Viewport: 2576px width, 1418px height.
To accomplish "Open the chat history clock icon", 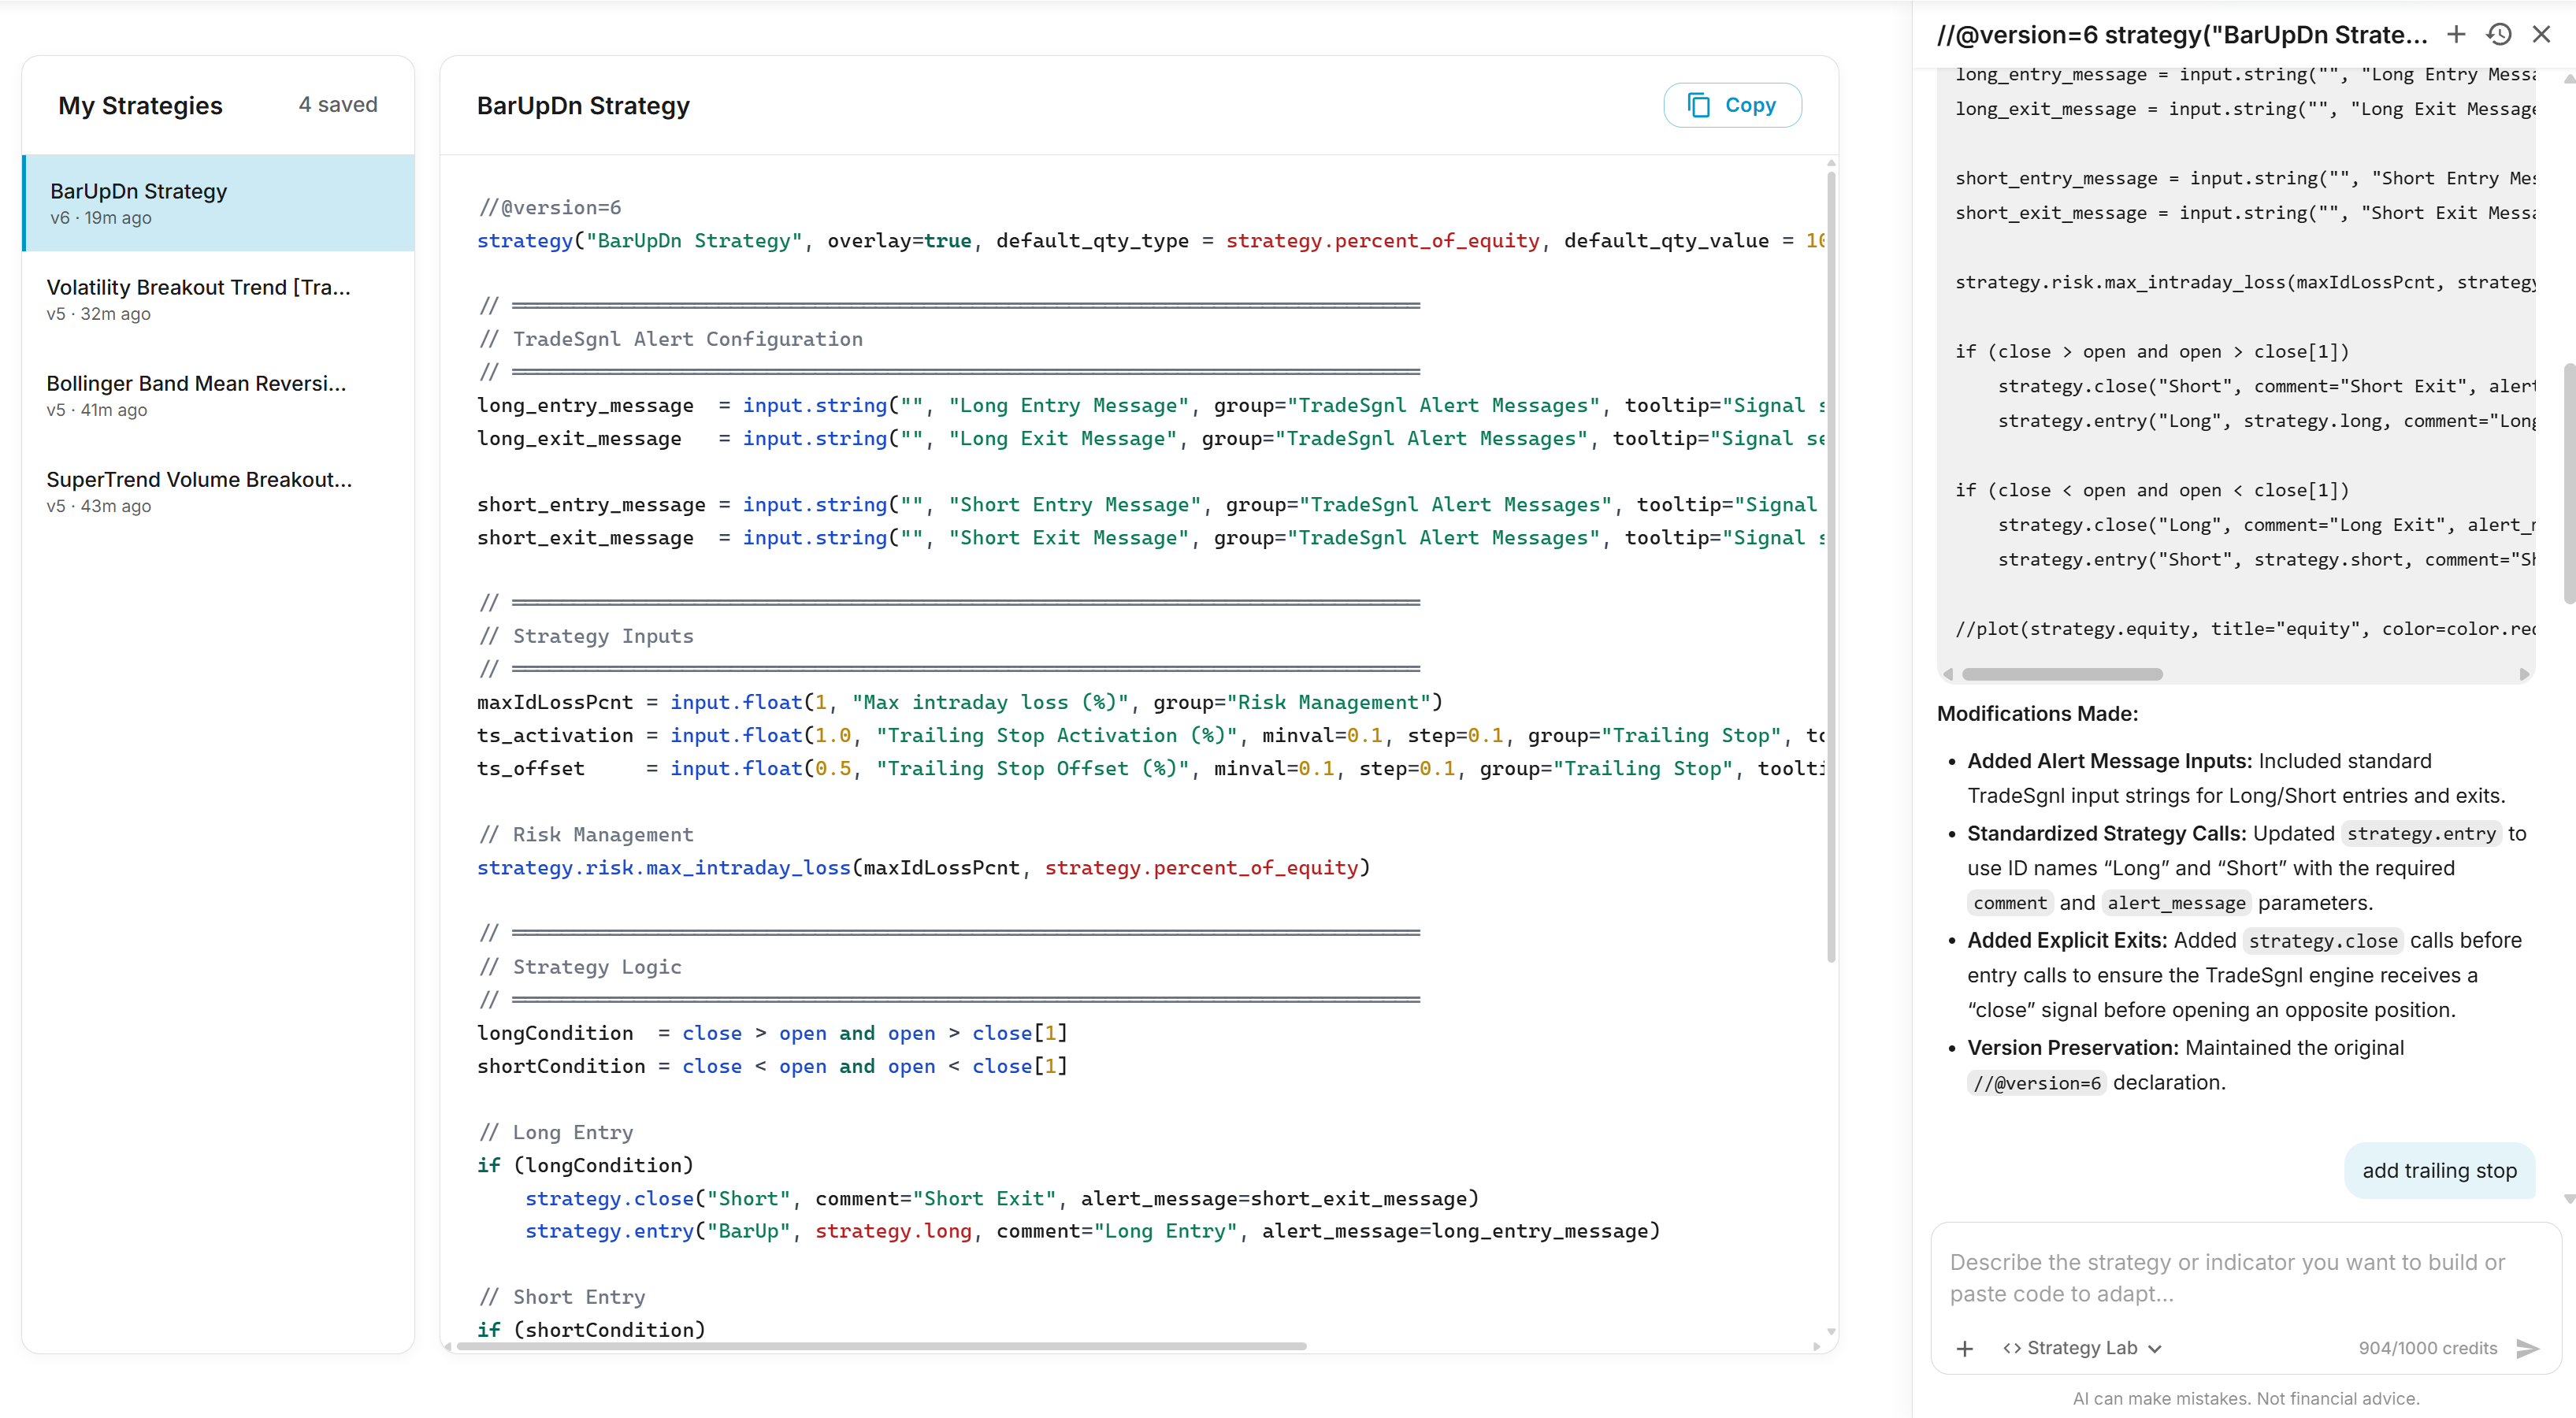I will pos(2499,33).
